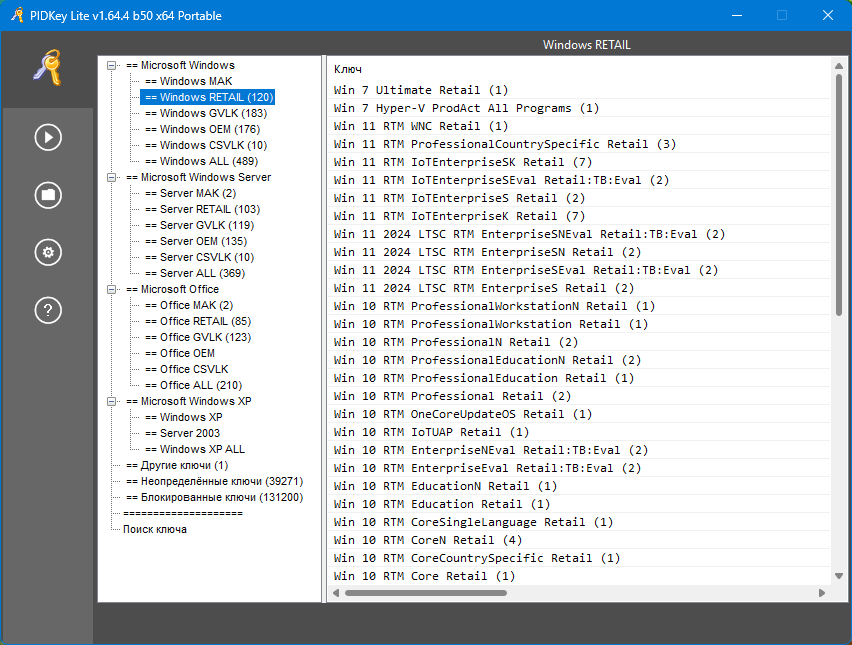Click the PIDKey keys logo icon

[x=47, y=69]
